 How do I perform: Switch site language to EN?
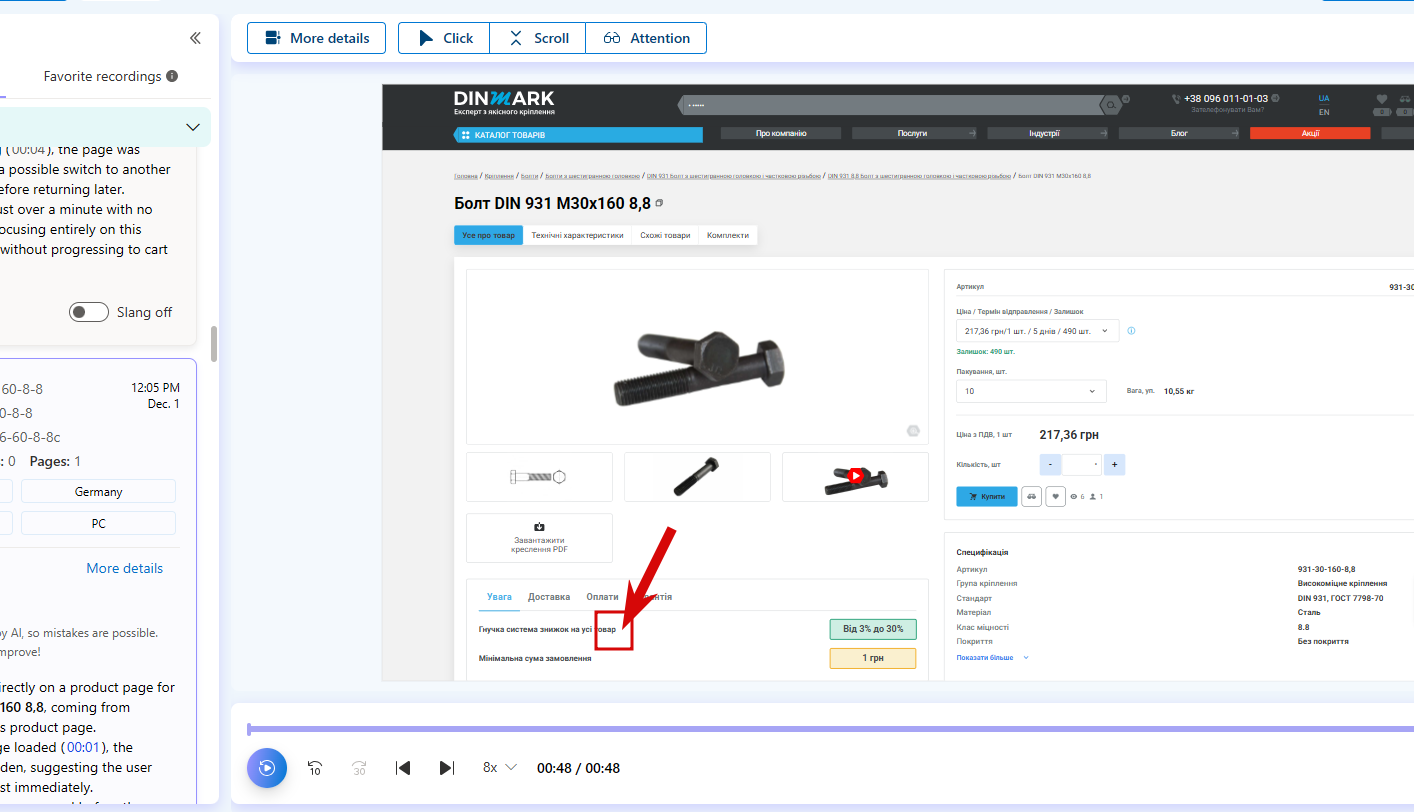(x=1324, y=112)
